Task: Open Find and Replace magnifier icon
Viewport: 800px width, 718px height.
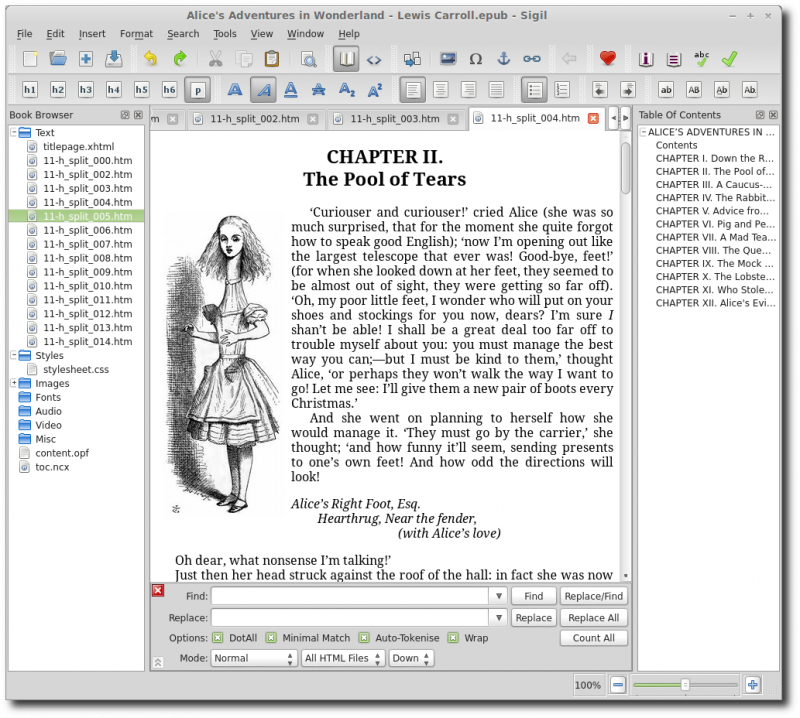Action: (309, 59)
